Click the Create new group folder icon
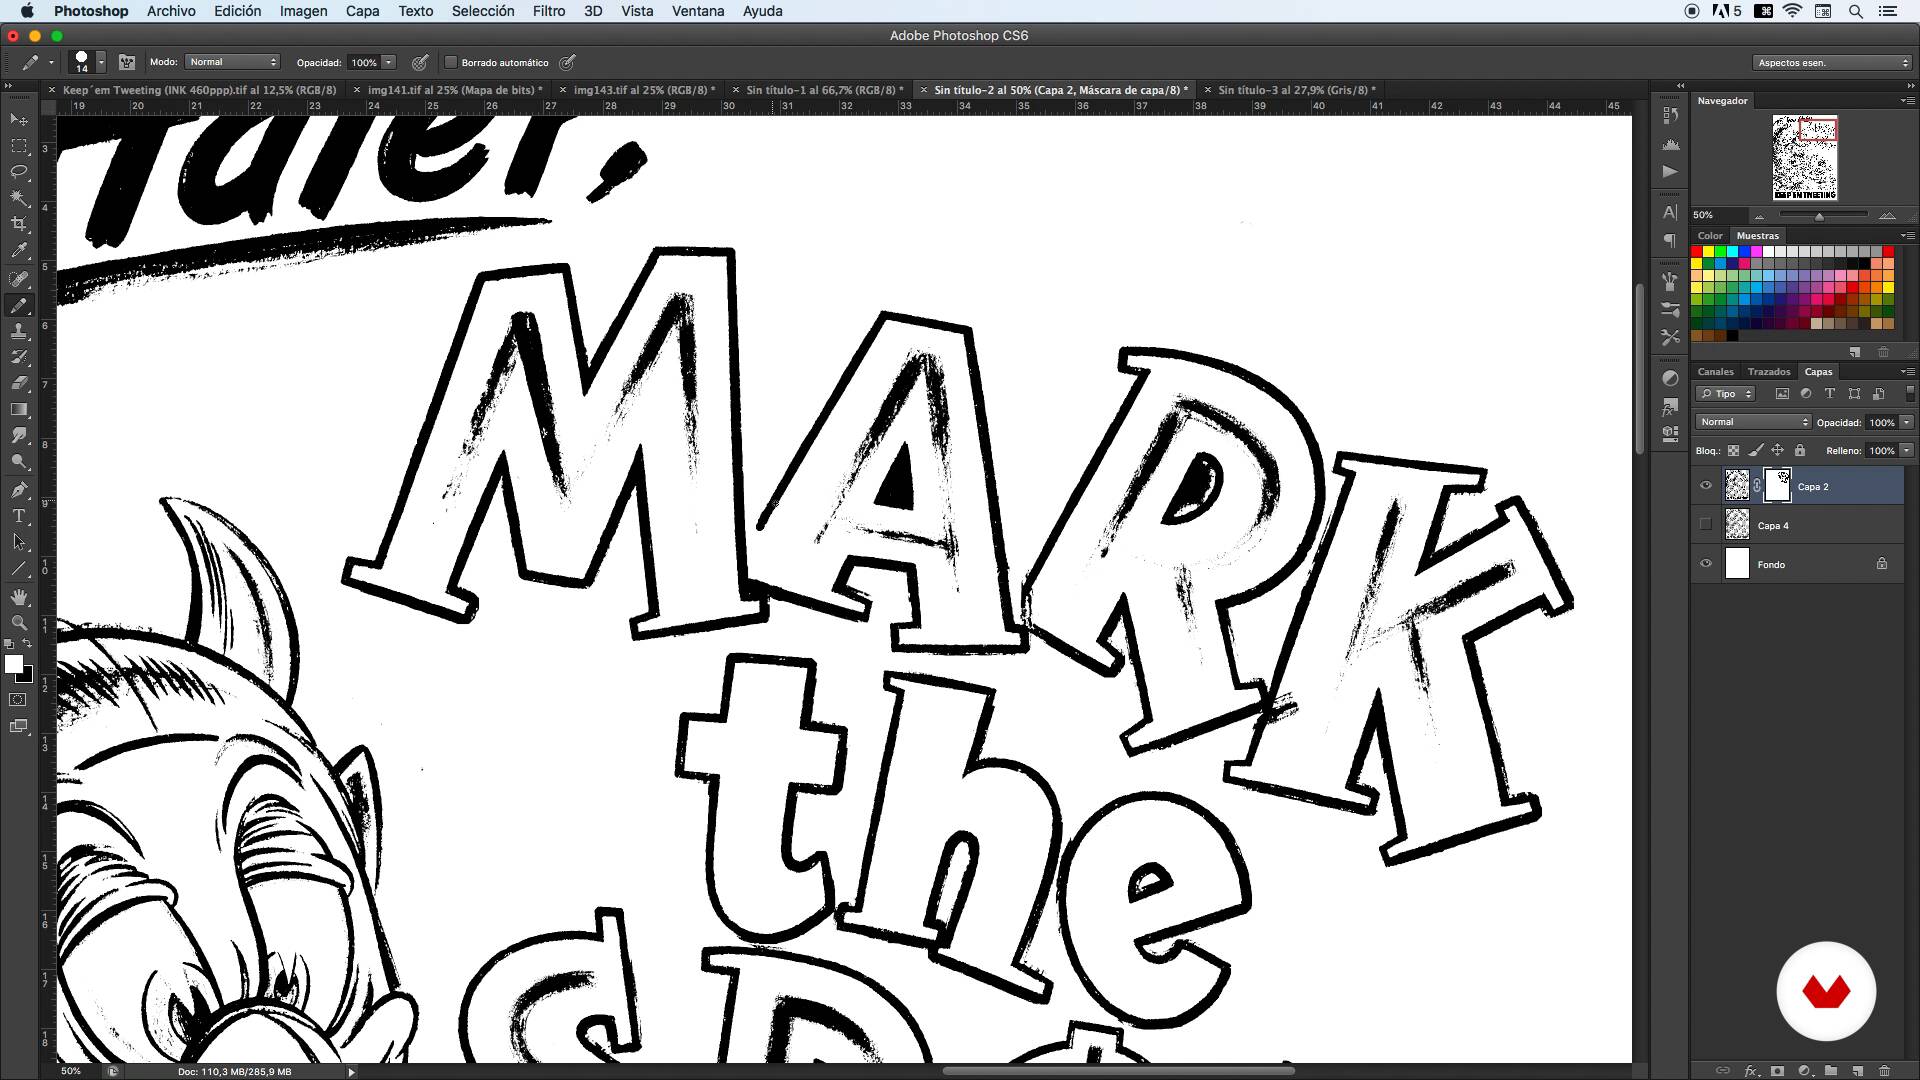 1830,1071
